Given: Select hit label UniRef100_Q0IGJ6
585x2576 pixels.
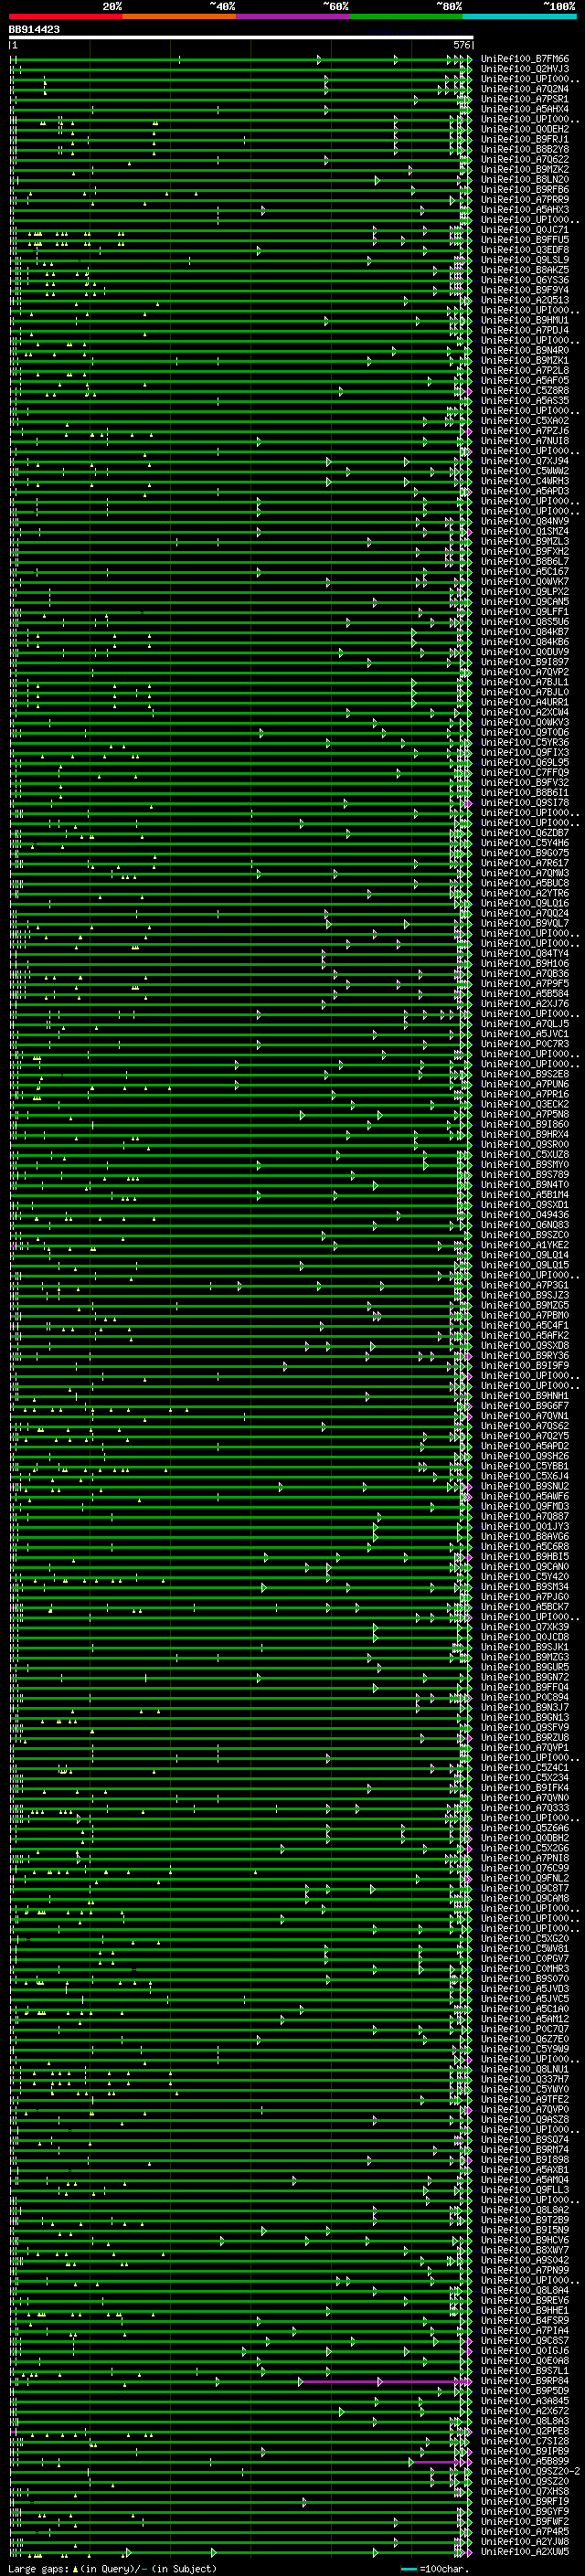Looking at the screenshot, I should point(524,2351).
